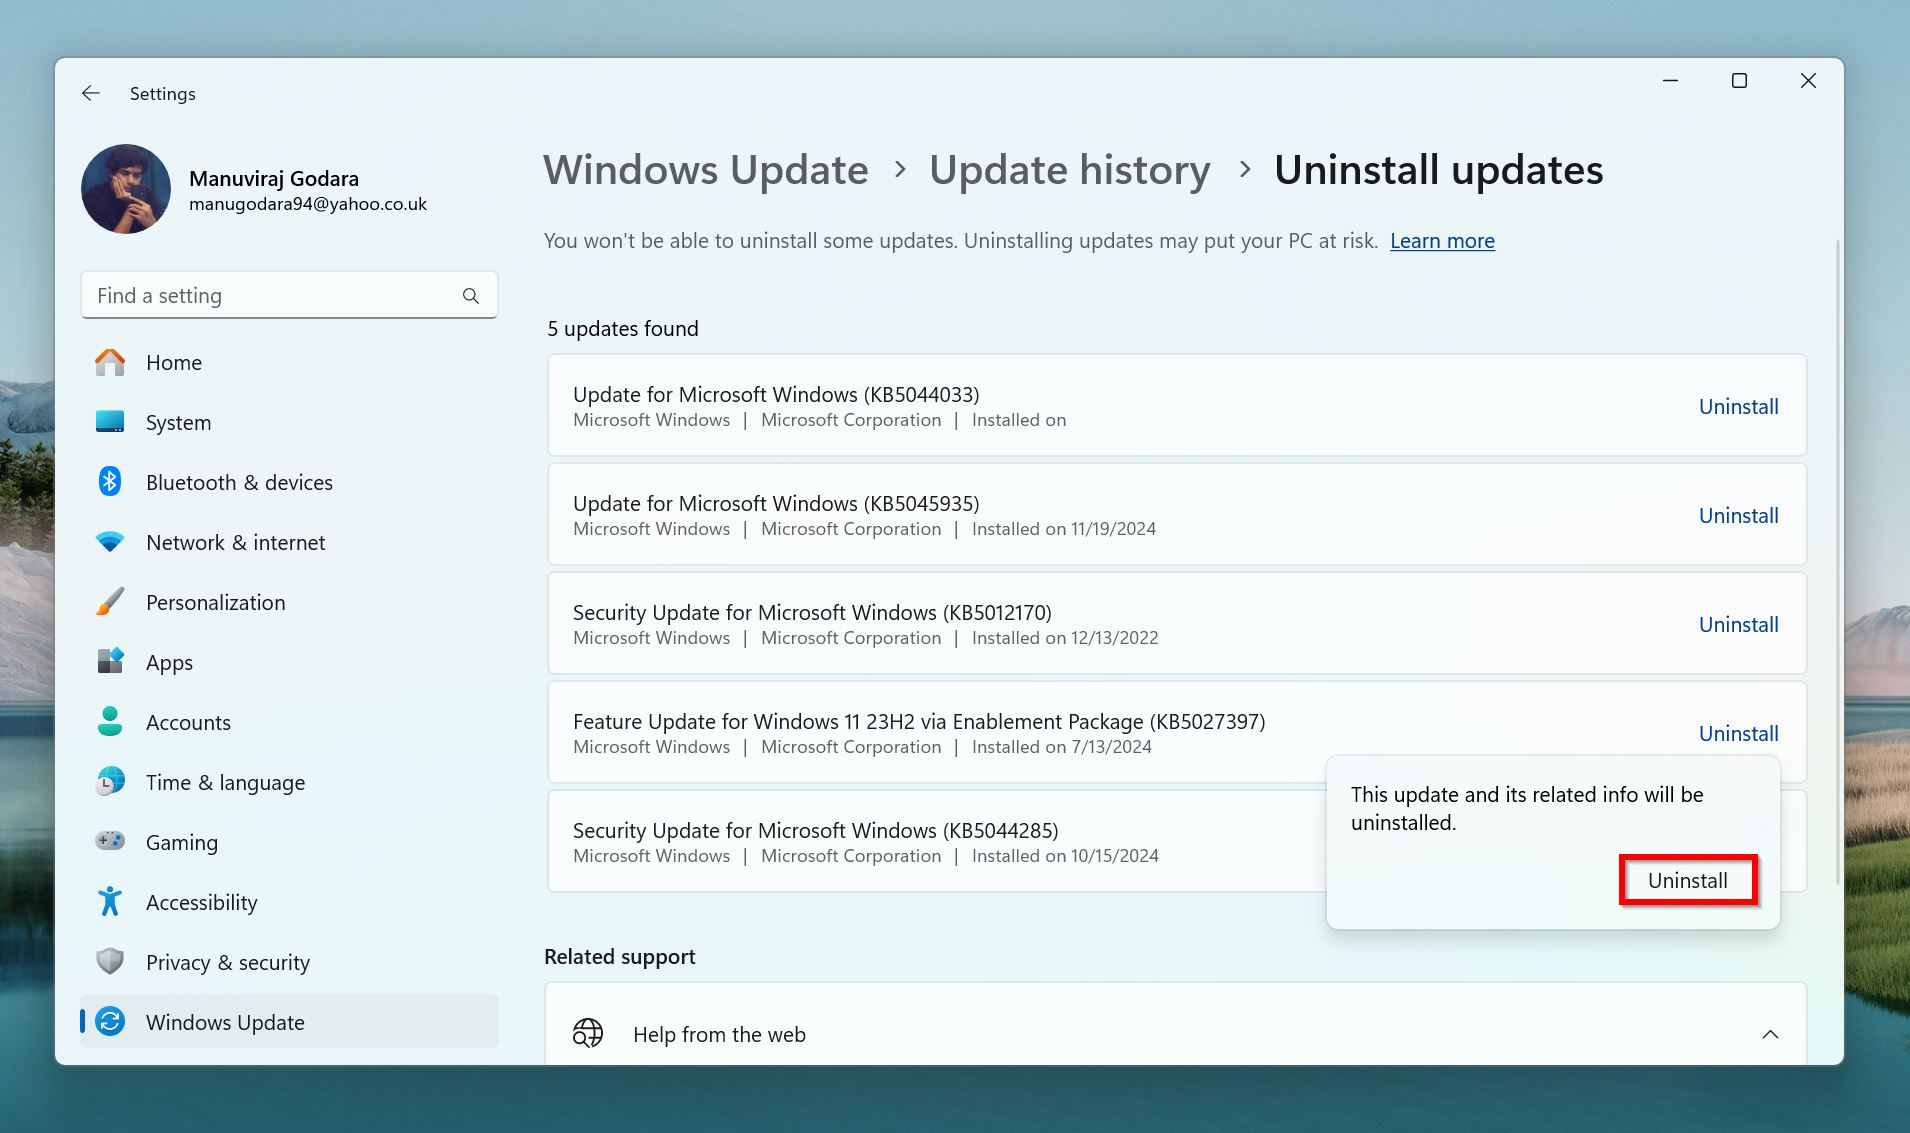The image size is (1910, 1133).
Task: Open Time & language settings
Action: tap(289, 782)
